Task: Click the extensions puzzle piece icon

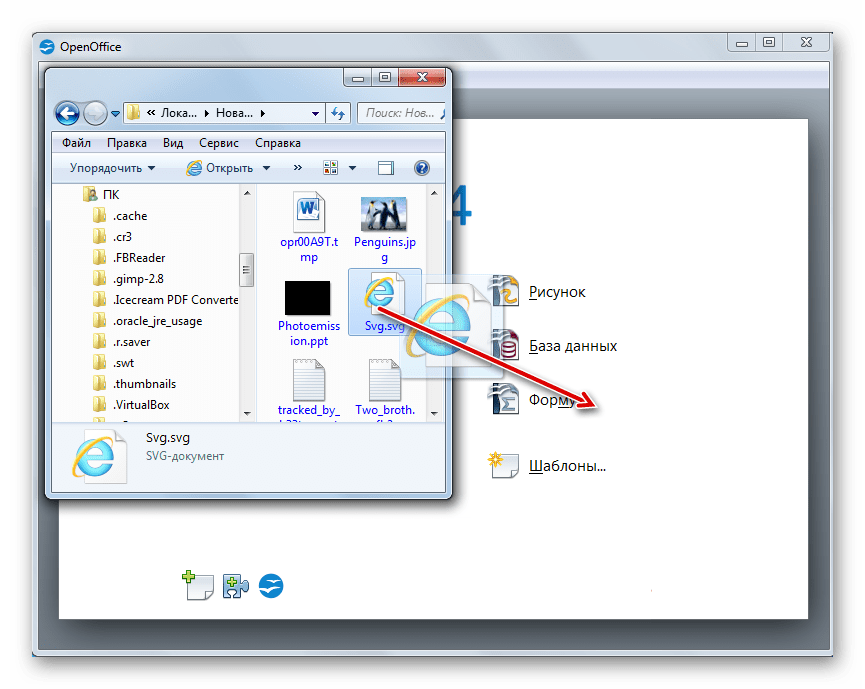Action: (x=236, y=586)
